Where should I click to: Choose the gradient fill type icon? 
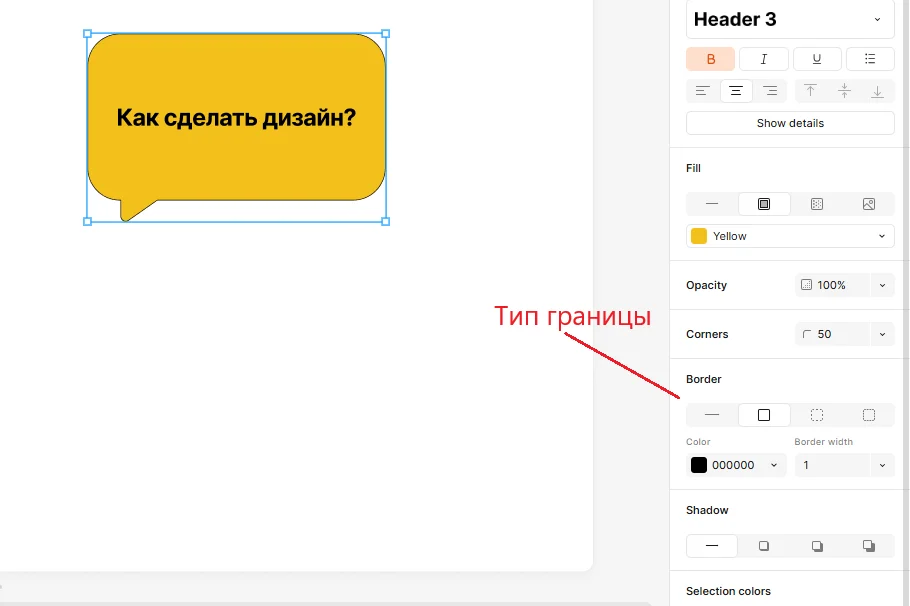coord(816,204)
